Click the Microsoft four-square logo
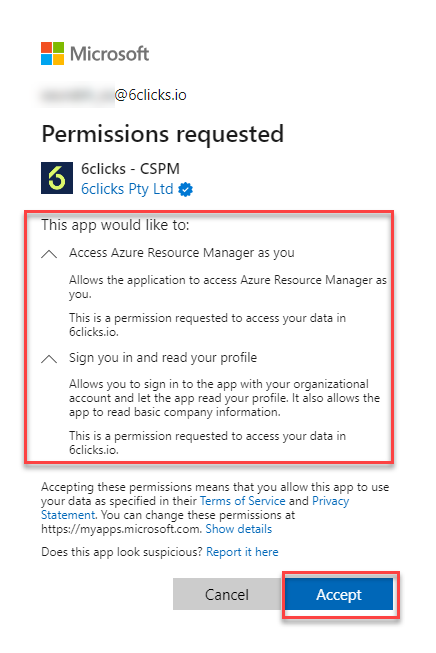436x653 pixels. pos(52,53)
